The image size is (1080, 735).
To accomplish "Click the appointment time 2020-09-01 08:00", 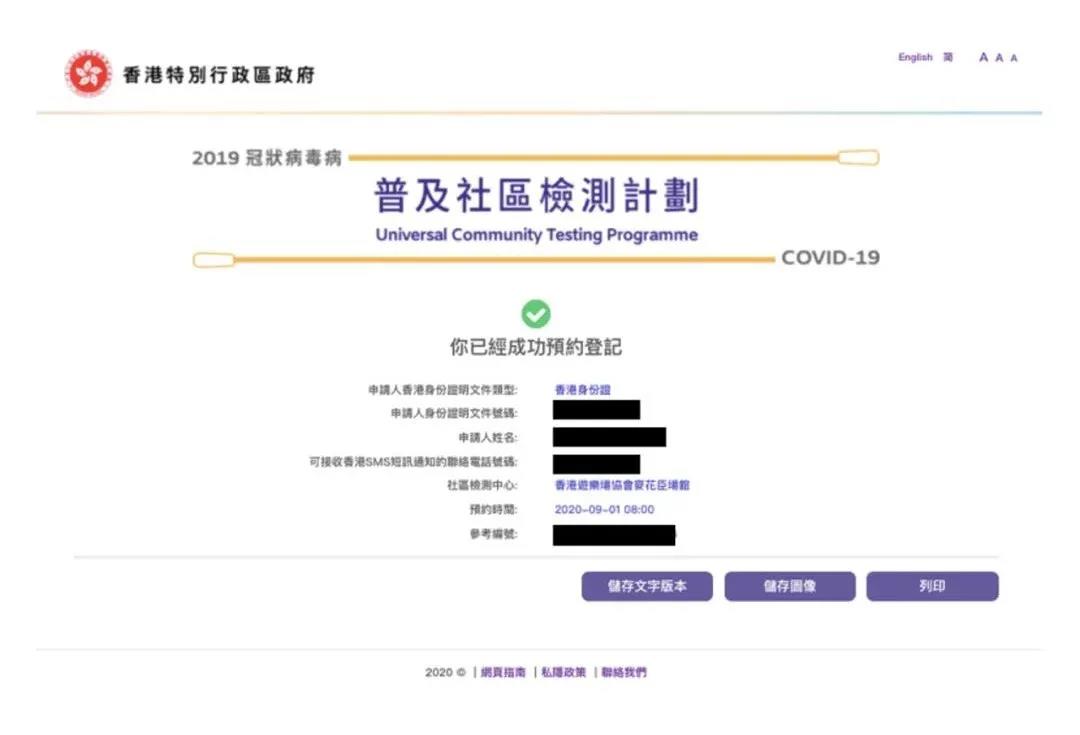I will coord(604,510).
